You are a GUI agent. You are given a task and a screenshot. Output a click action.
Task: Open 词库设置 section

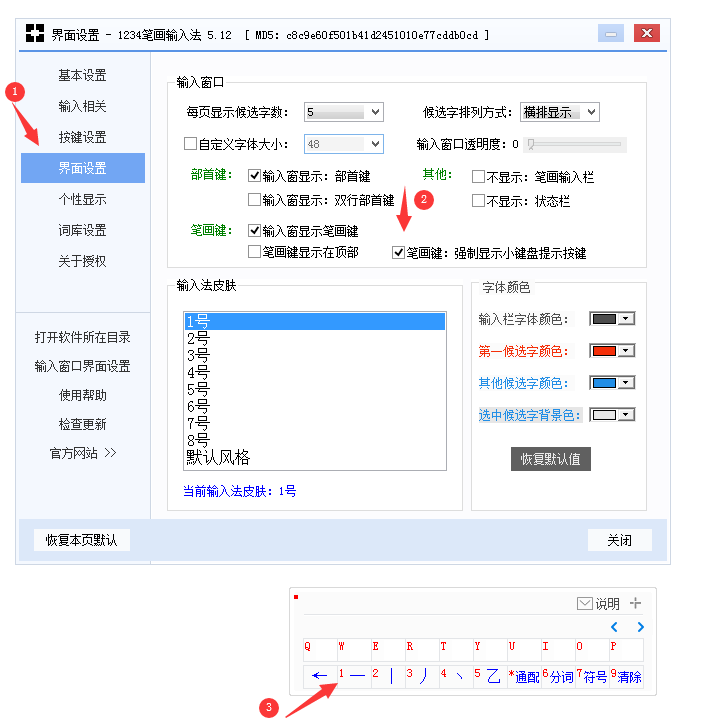(x=82, y=230)
